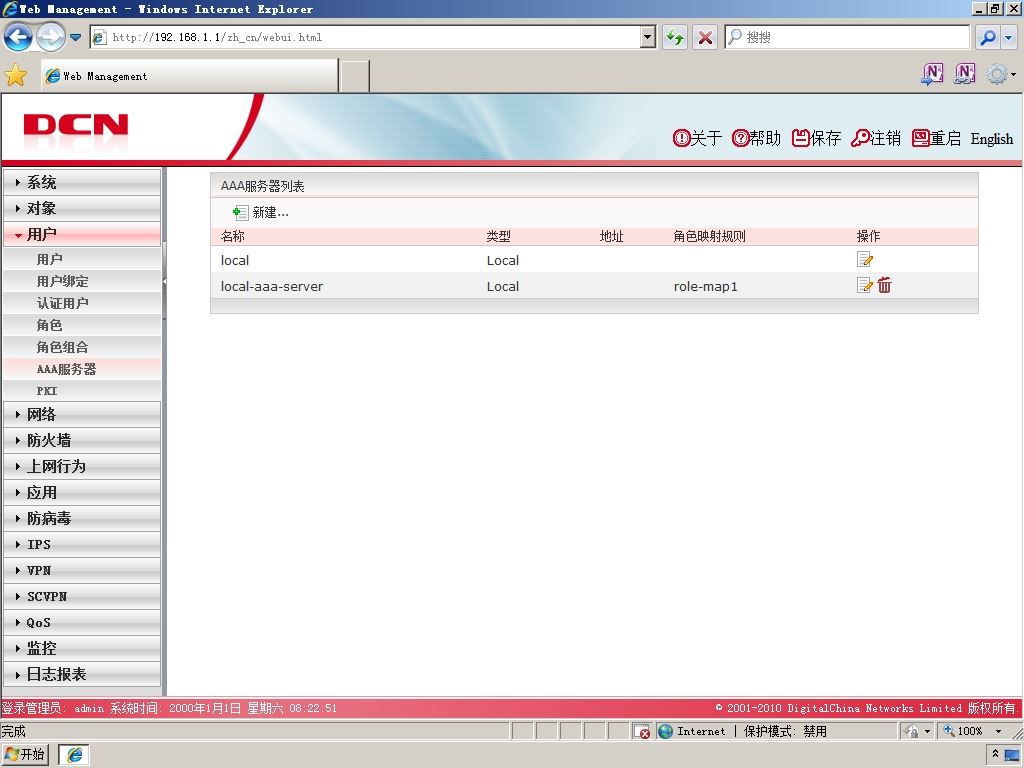Image resolution: width=1024 pixels, height=768 pixels.
Task: Open the 角色 submenu item
Action: [x=82, y=325]
